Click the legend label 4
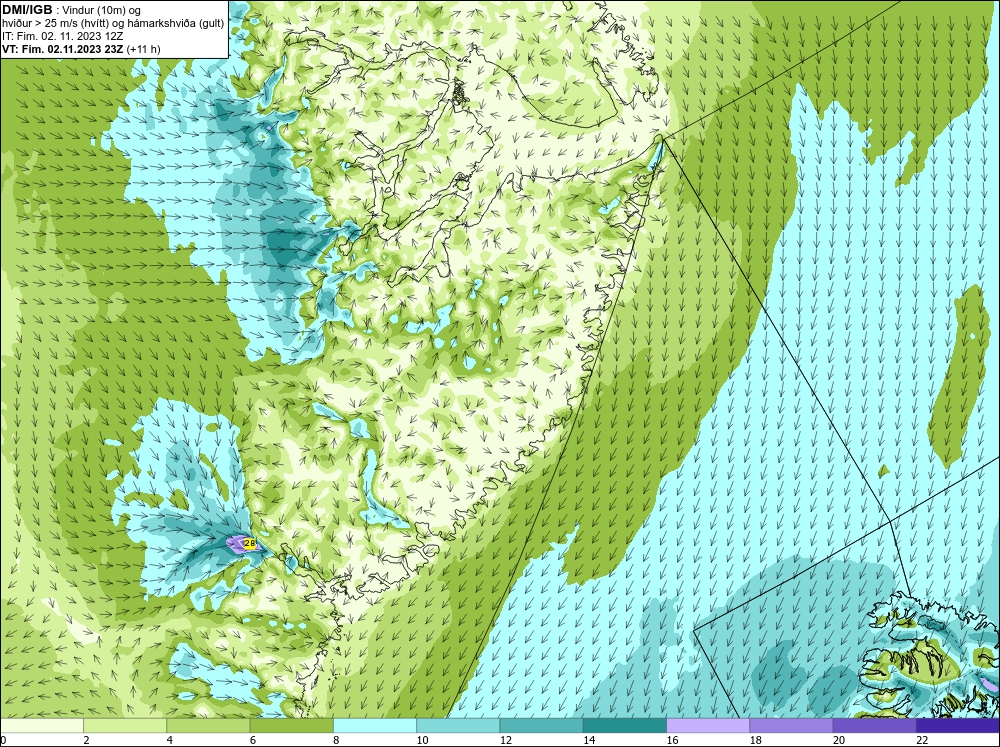The image size is (1000, 747). coord(170,740)
